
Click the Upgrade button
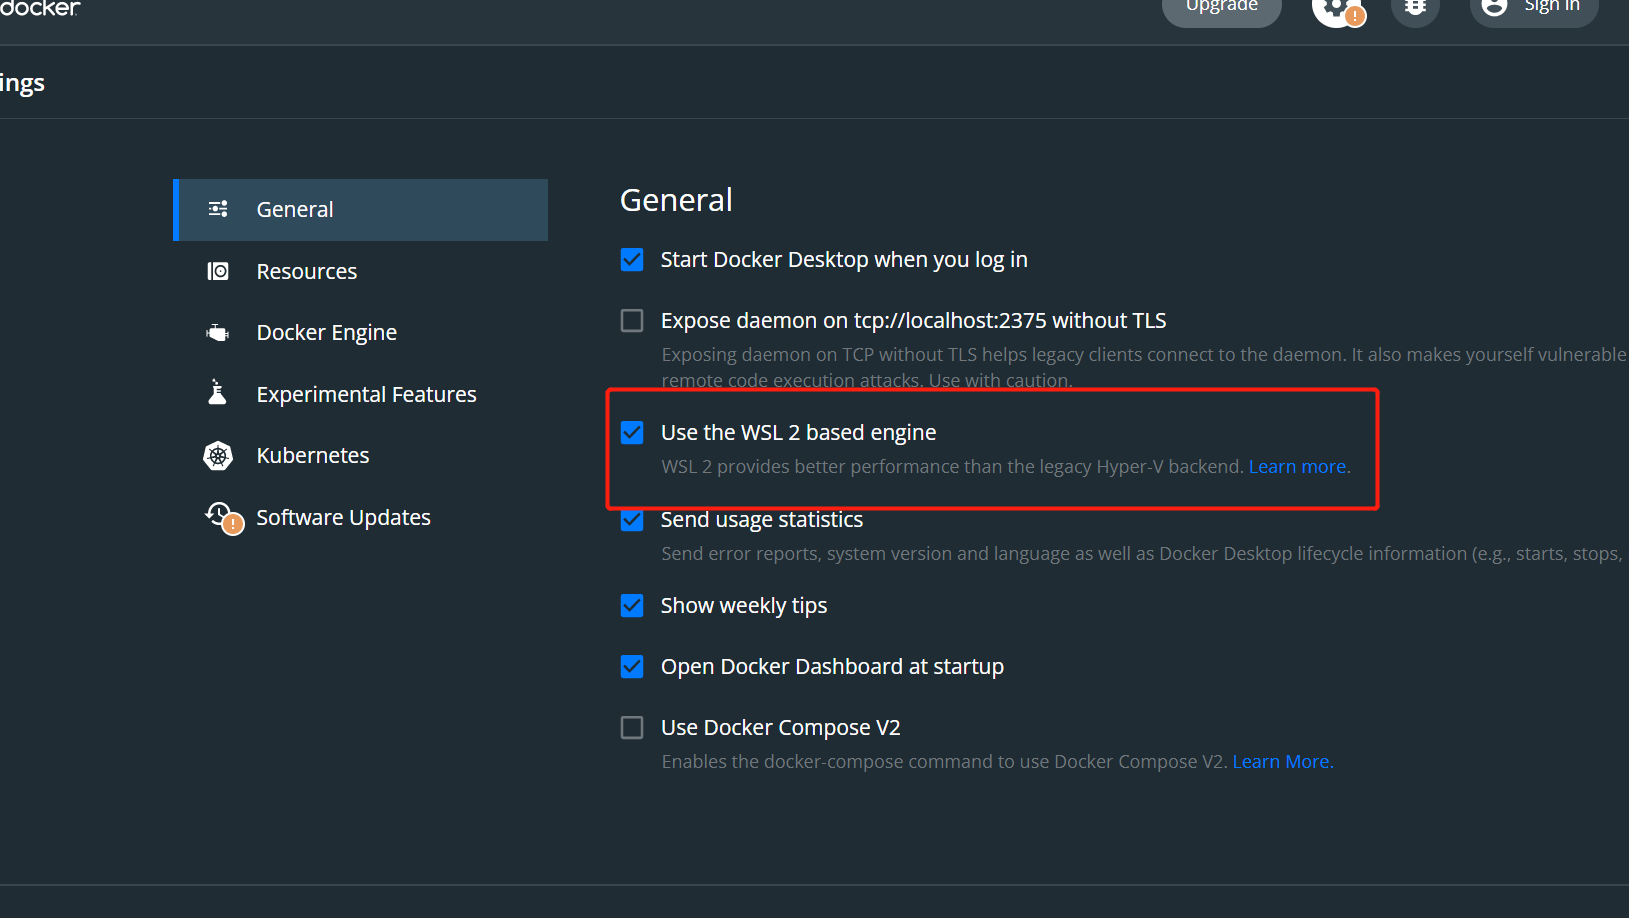click(1221, 8)
